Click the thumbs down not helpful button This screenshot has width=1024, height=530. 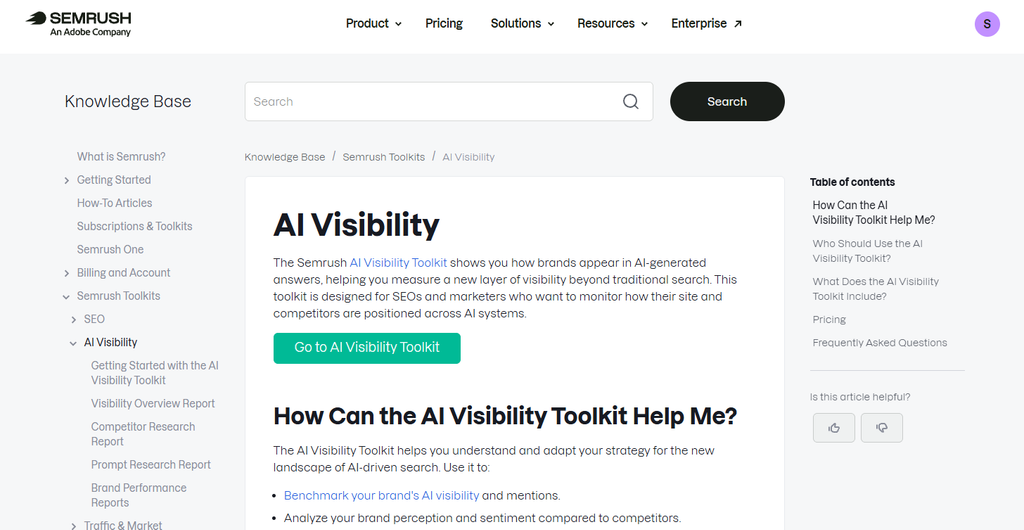(x=882, y=428)
